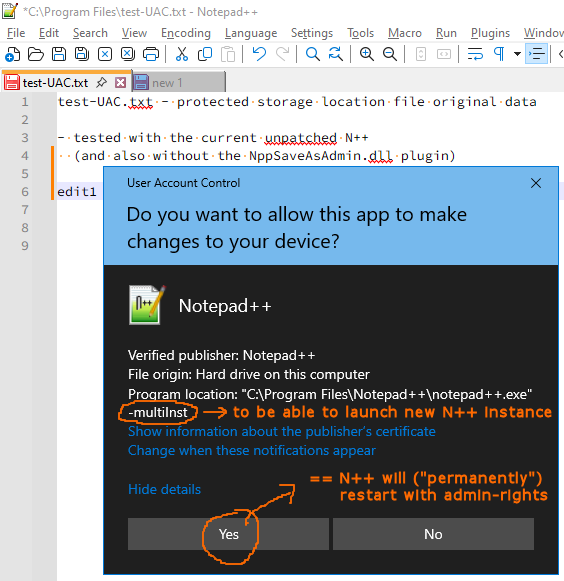The width and height of the screenshot is (564, 581).
Task: Open the Search menu
Action: point(90,33)
